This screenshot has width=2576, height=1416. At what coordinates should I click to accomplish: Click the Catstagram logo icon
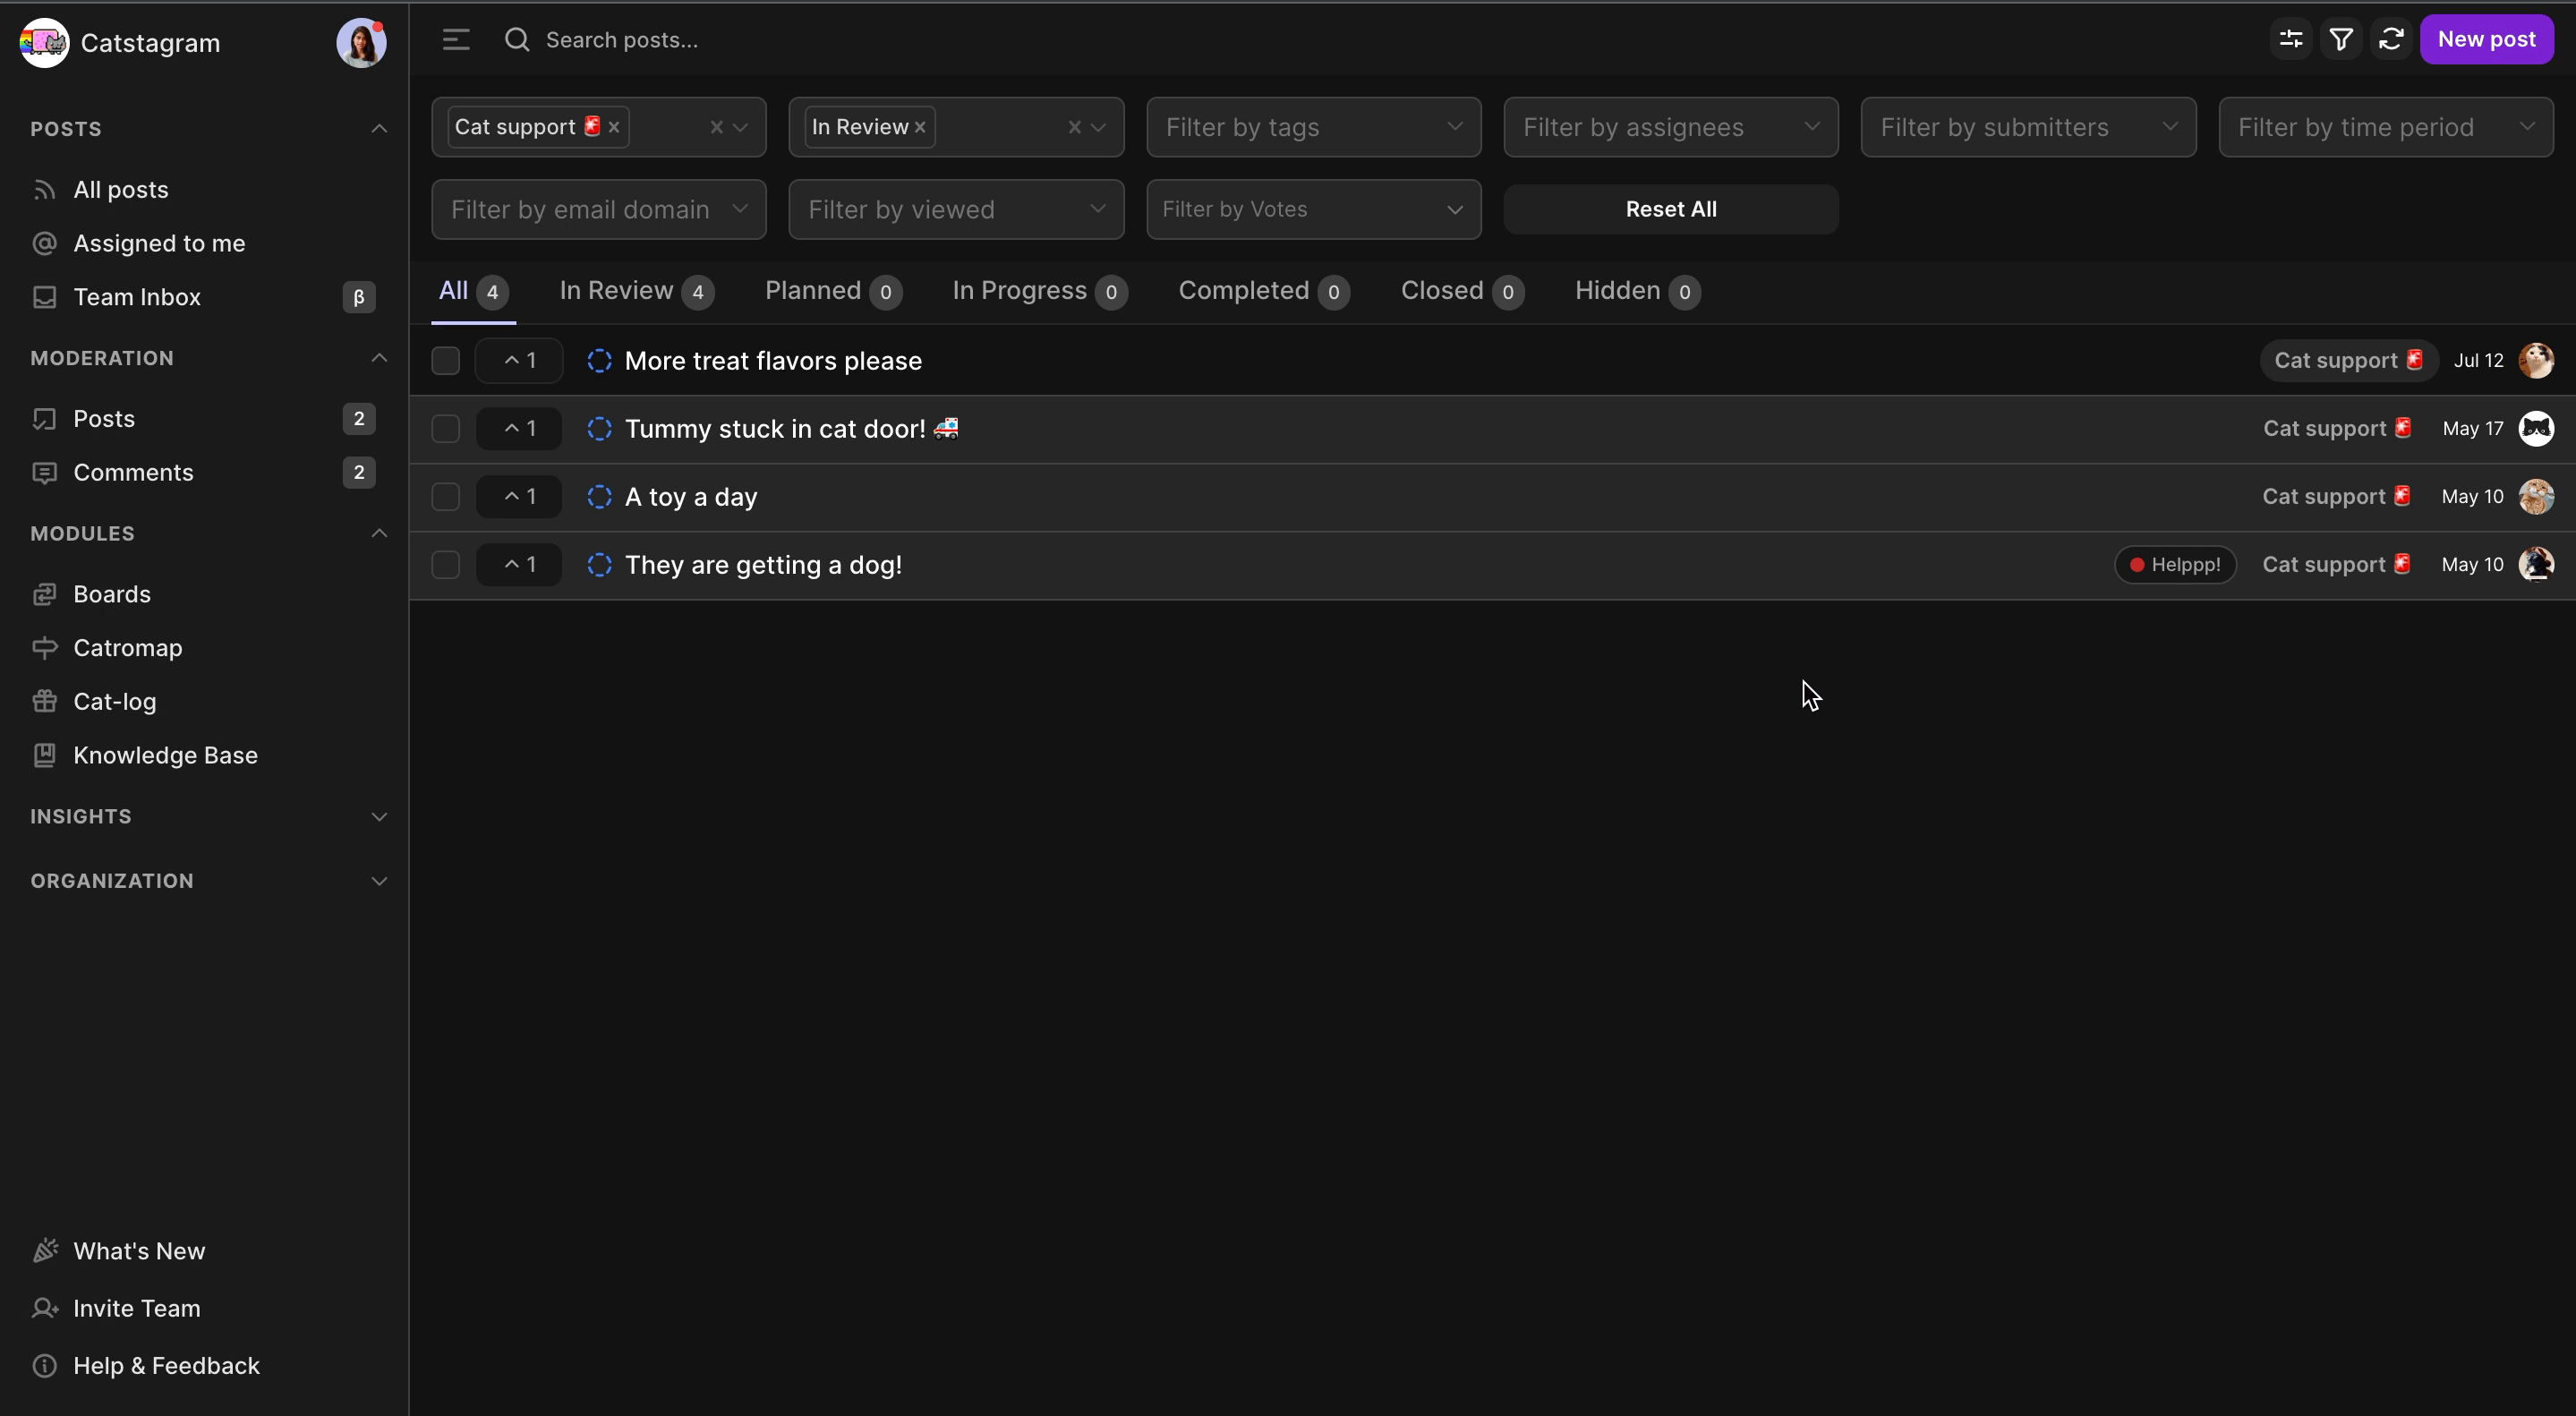pyautogui.click(x=44, y=43)
